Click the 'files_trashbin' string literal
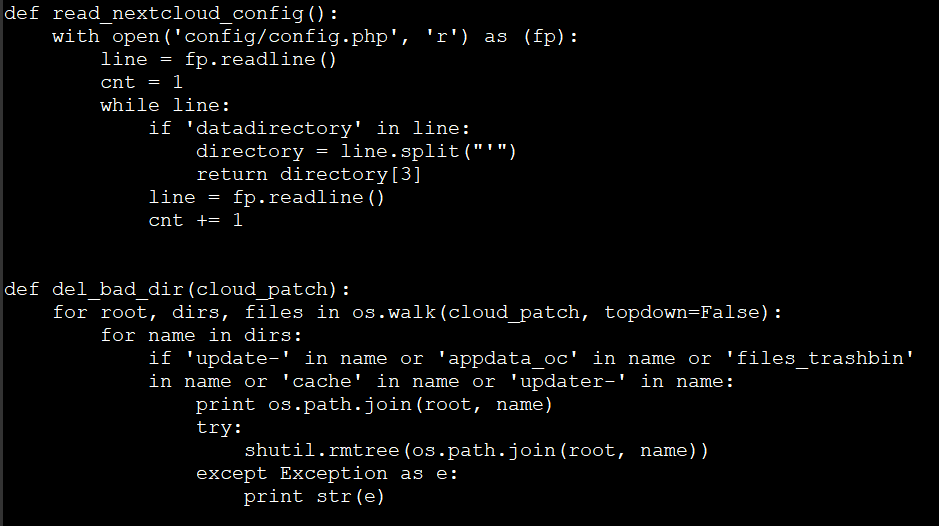The height and width of the screenshot is (526, 939). point(819,359)
